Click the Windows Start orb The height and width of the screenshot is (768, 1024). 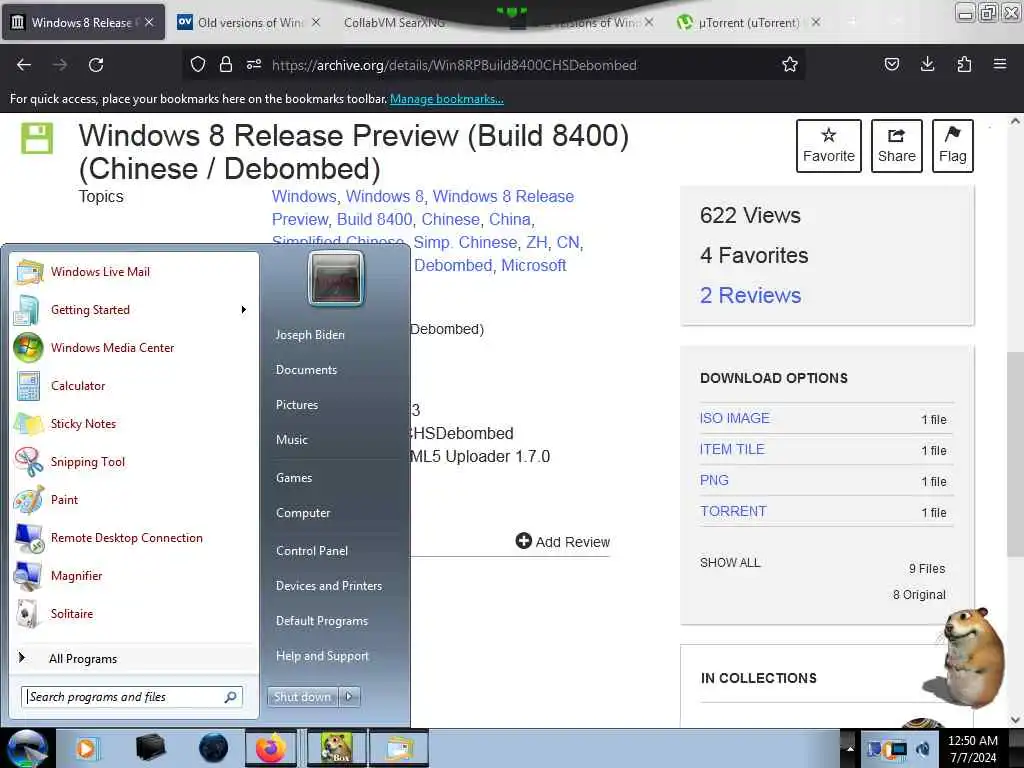pos(27,748)
